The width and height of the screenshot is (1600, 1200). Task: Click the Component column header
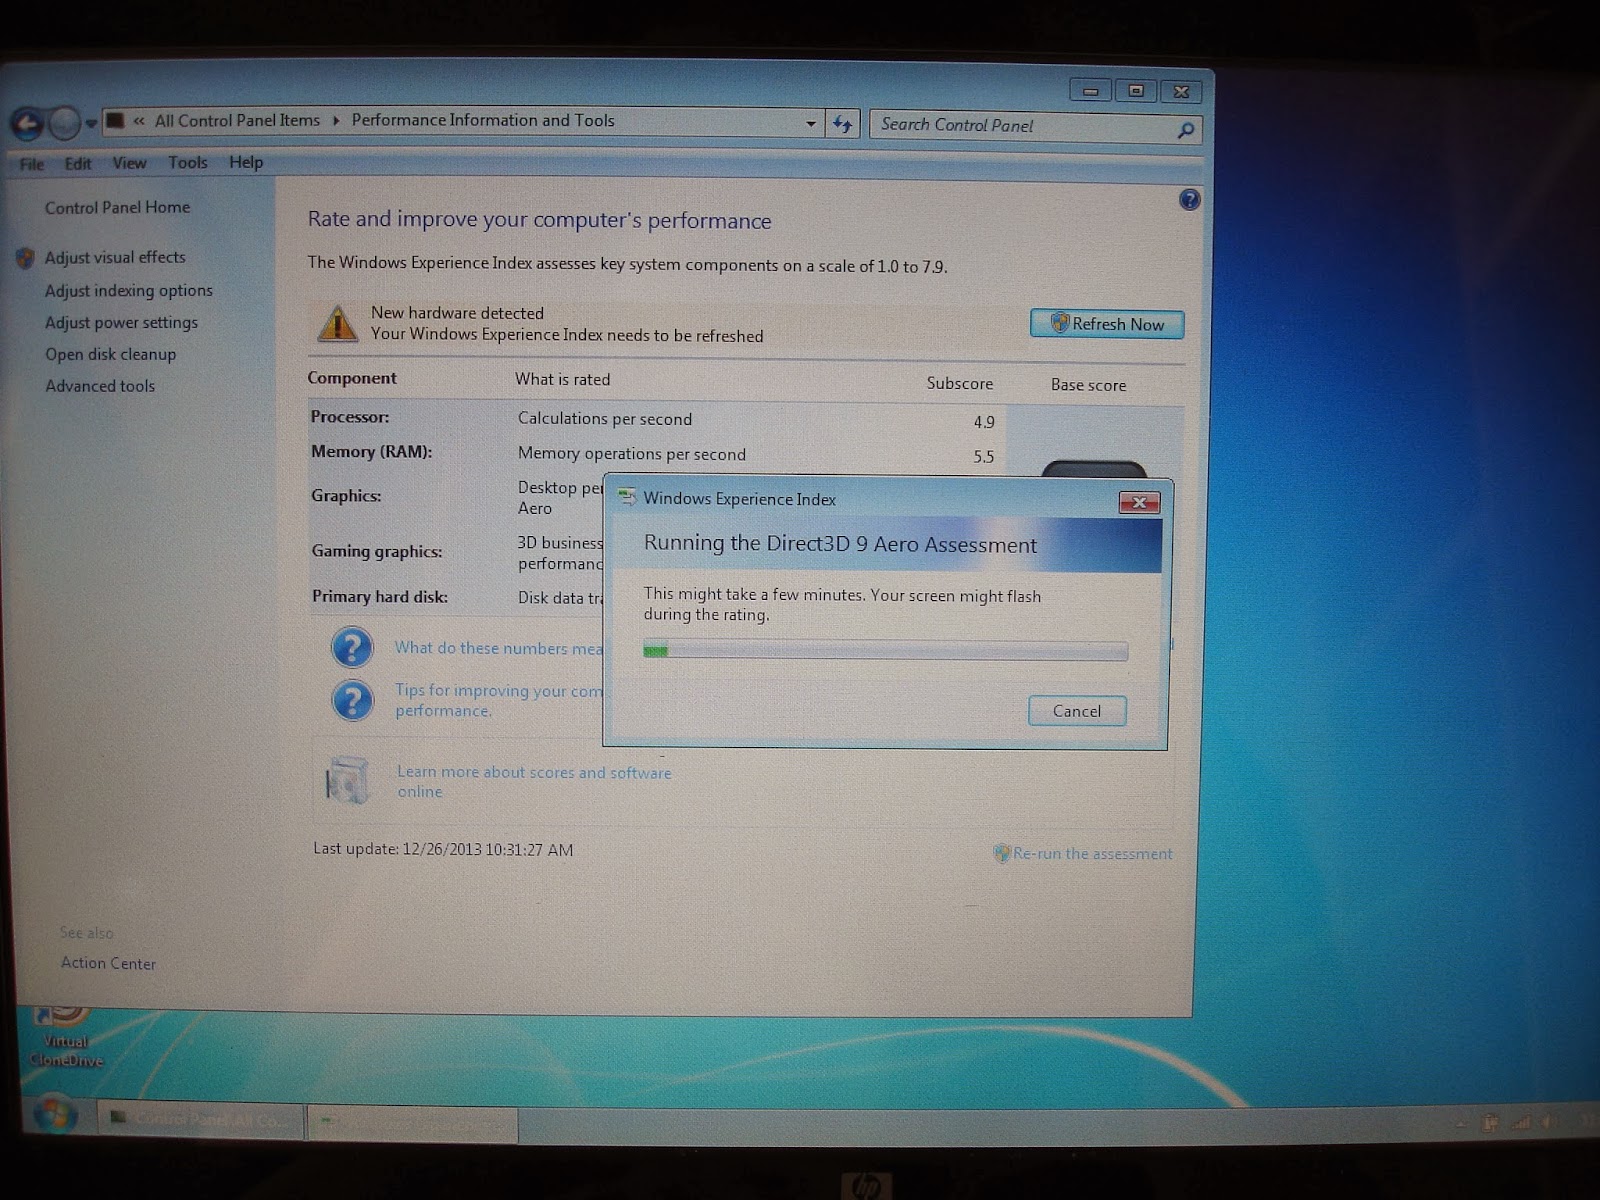coord(352,378)
